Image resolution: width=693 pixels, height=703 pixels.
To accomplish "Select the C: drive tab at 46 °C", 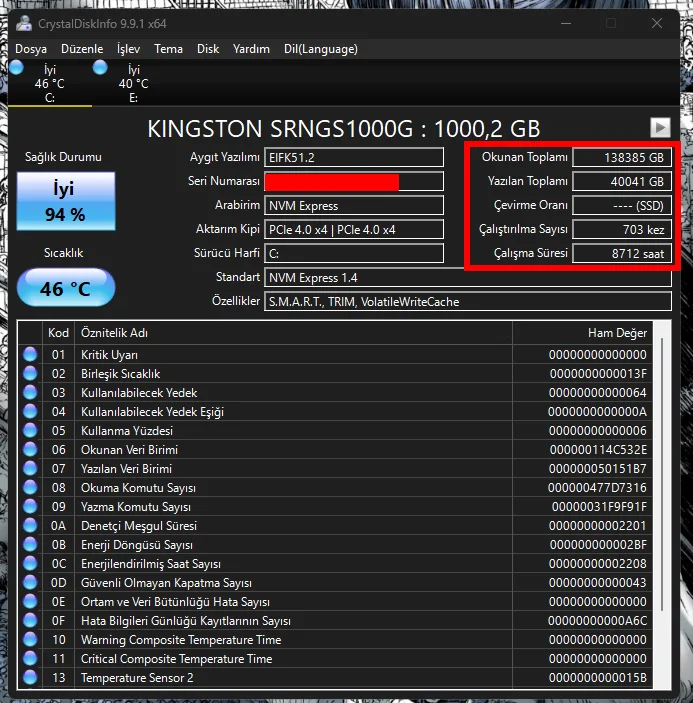I will 49,83.
